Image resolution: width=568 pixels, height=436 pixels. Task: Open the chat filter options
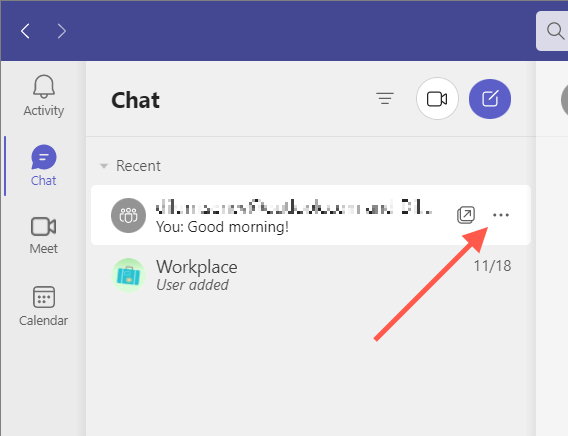385,98
